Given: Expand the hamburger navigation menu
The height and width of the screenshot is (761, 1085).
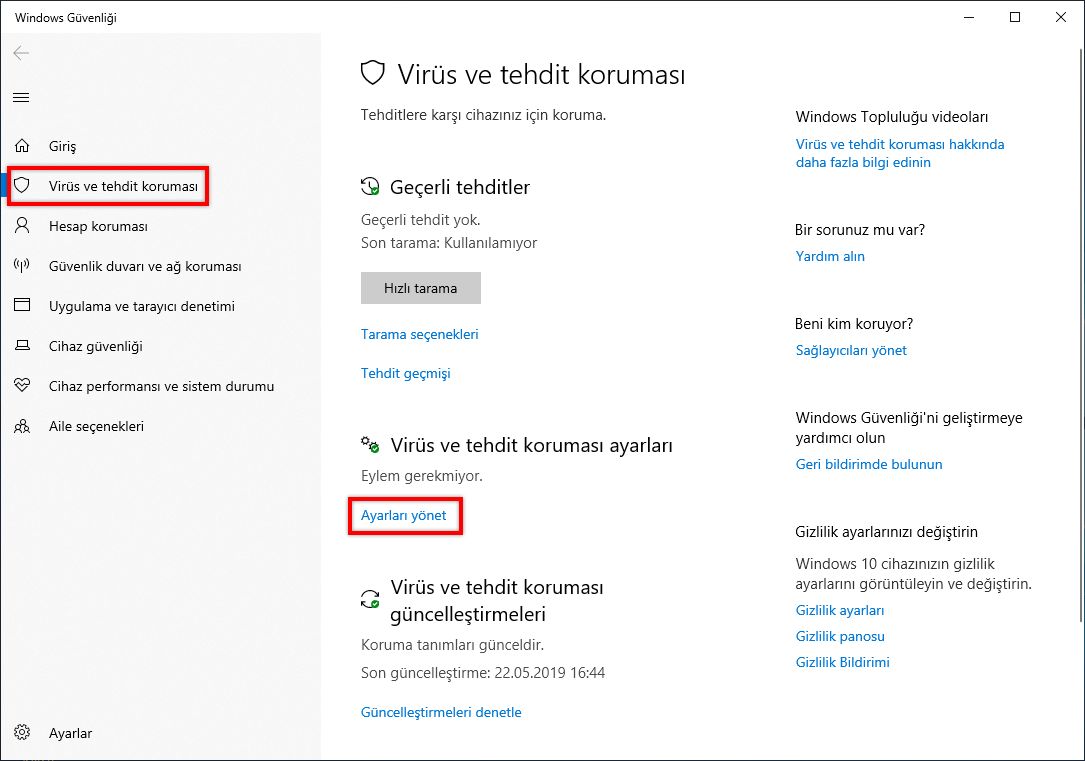Looking at the screenshot, I should [x=21, y=97].
